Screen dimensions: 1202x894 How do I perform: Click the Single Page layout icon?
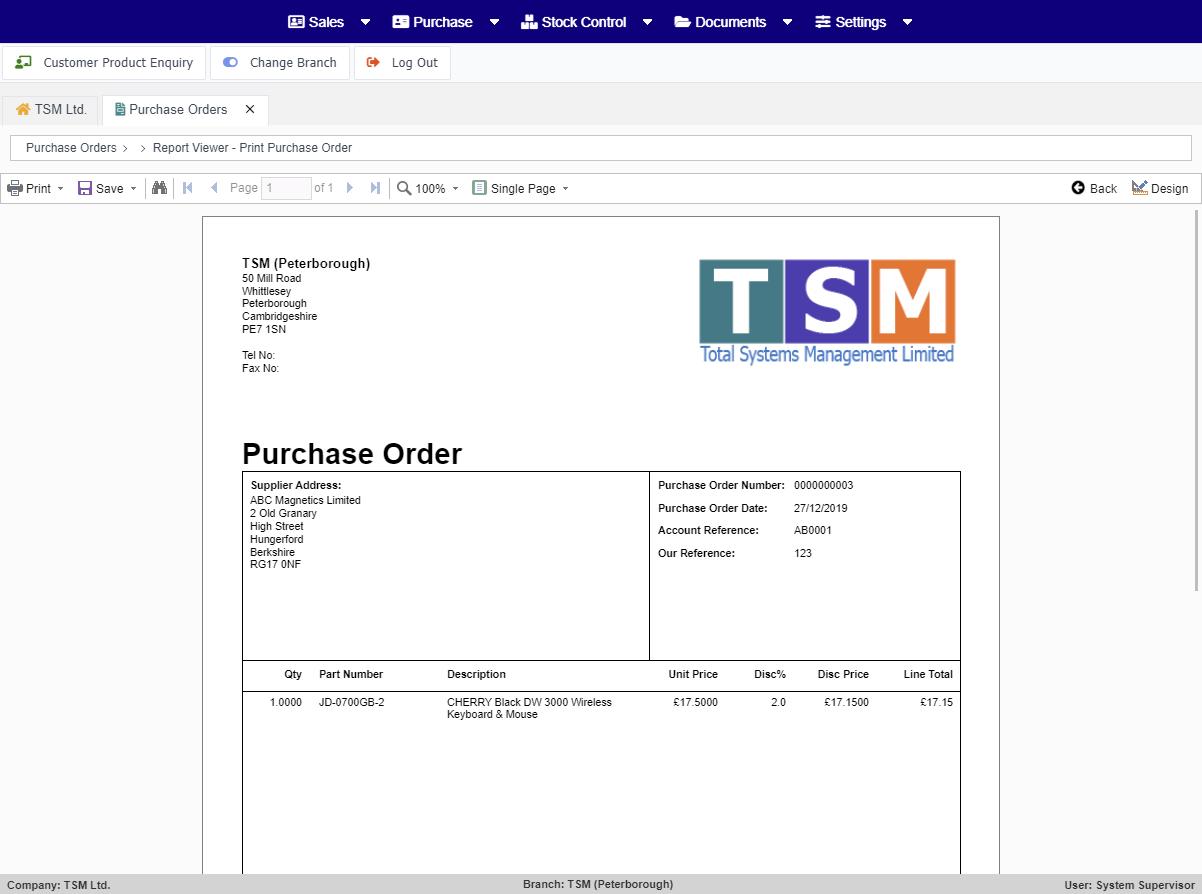pos(479,188)
